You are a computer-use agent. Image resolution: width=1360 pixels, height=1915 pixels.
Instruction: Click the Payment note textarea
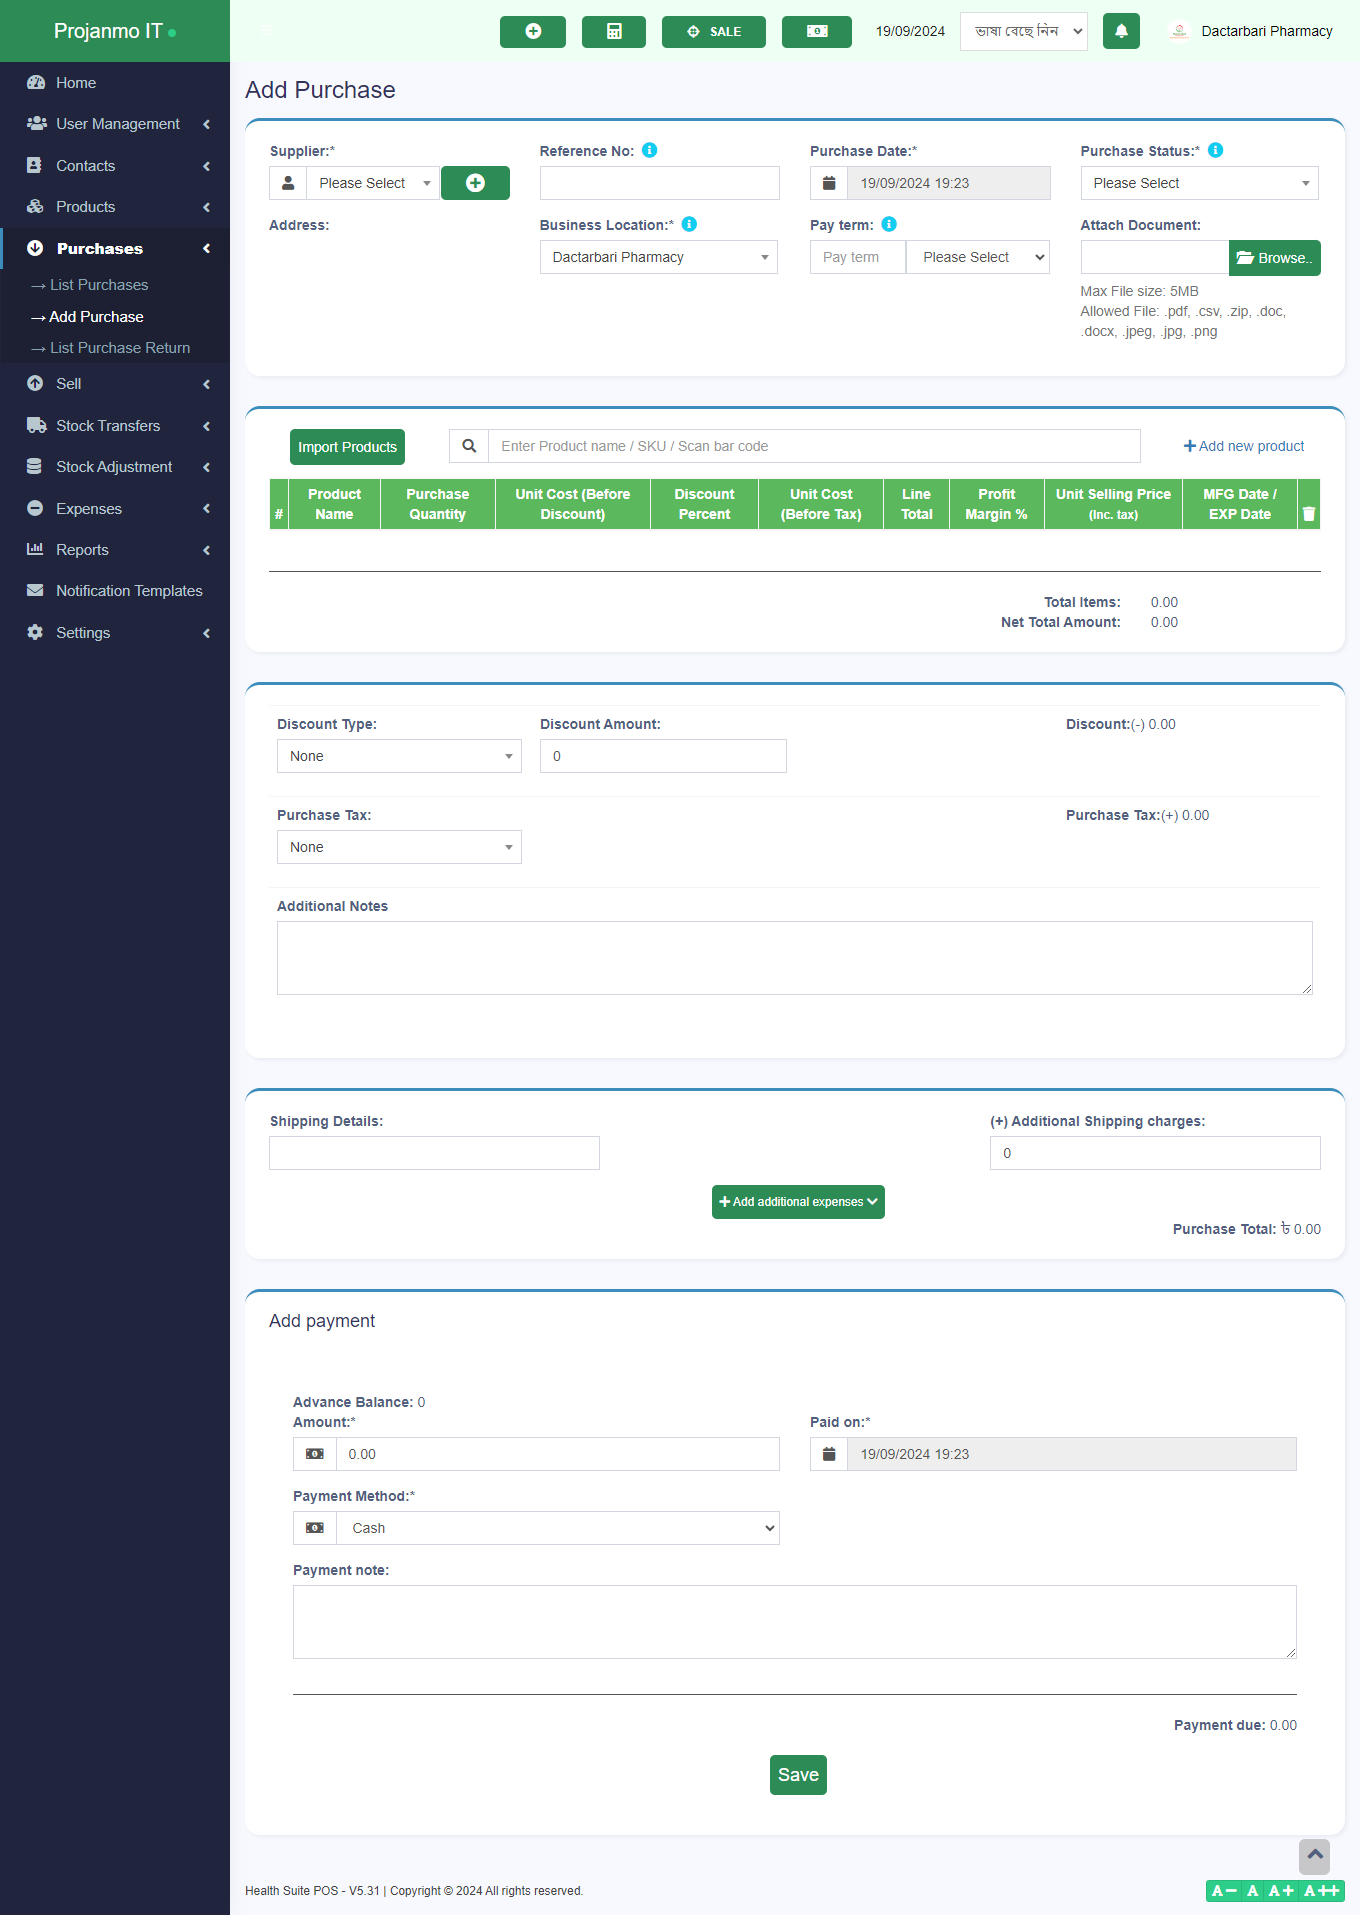(x=795, y=1622)
